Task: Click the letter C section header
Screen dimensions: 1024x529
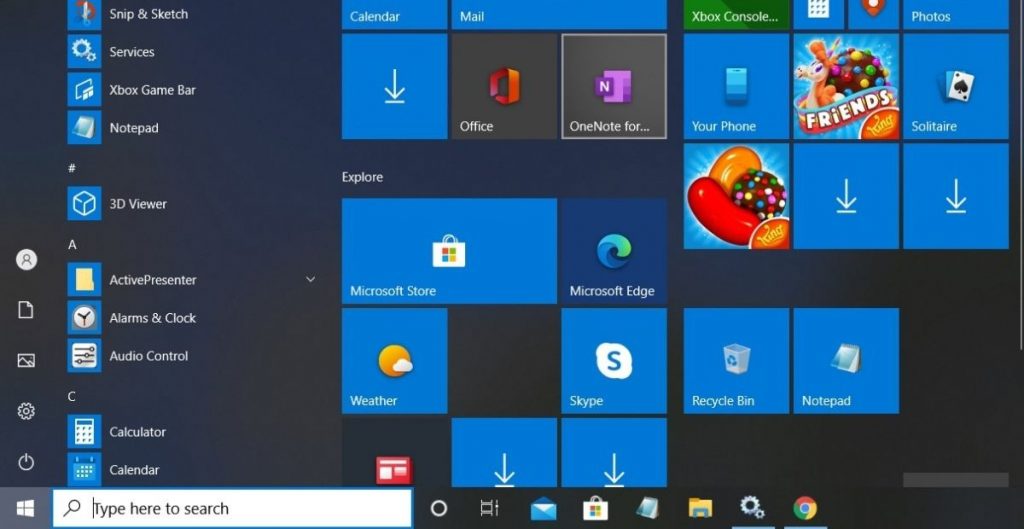Action: (x=72, y=396)
